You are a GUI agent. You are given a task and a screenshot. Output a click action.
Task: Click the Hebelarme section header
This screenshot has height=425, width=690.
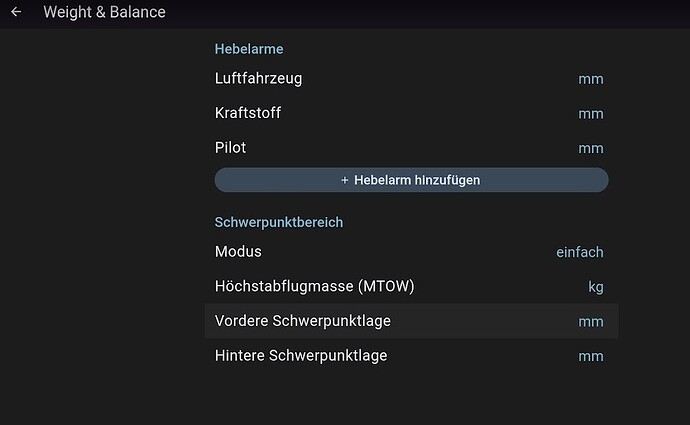[249, 48]
